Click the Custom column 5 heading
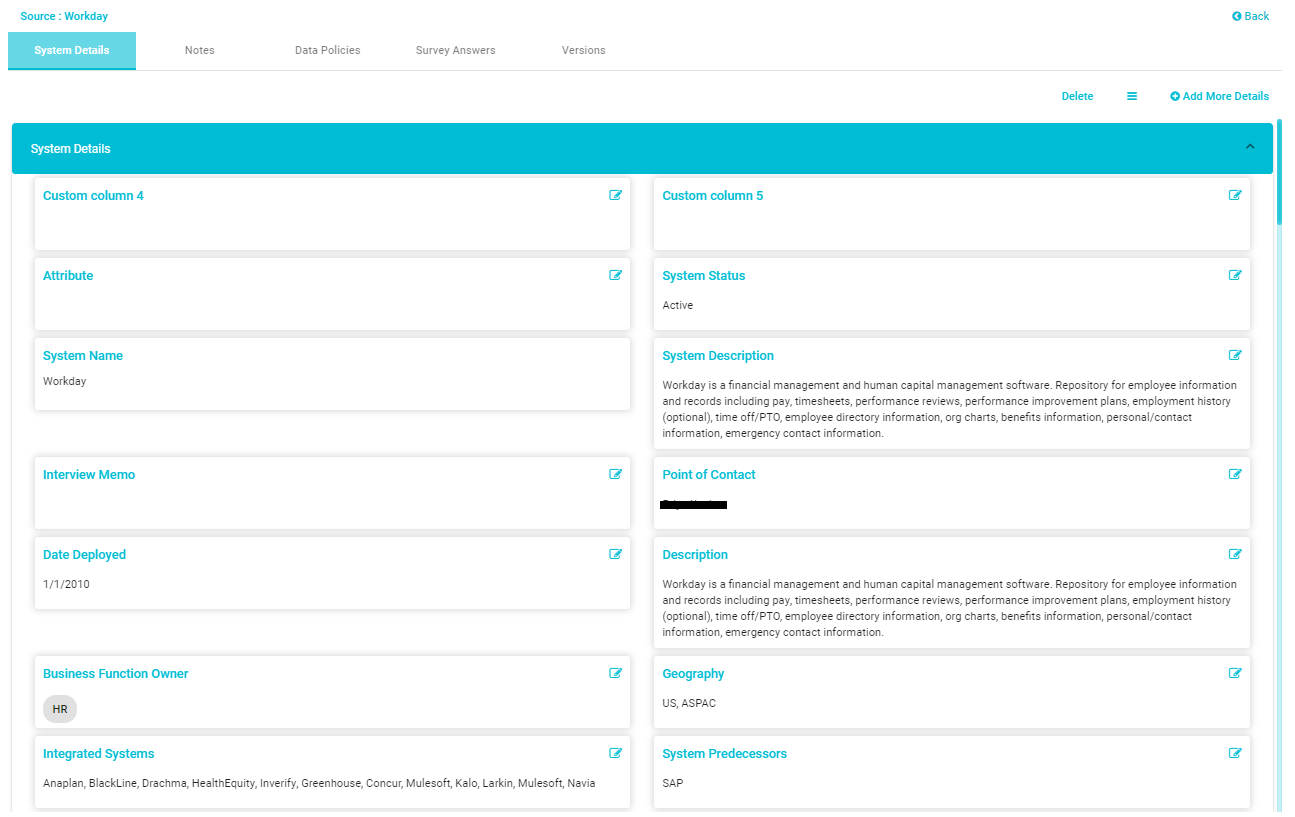 [713, 195]
